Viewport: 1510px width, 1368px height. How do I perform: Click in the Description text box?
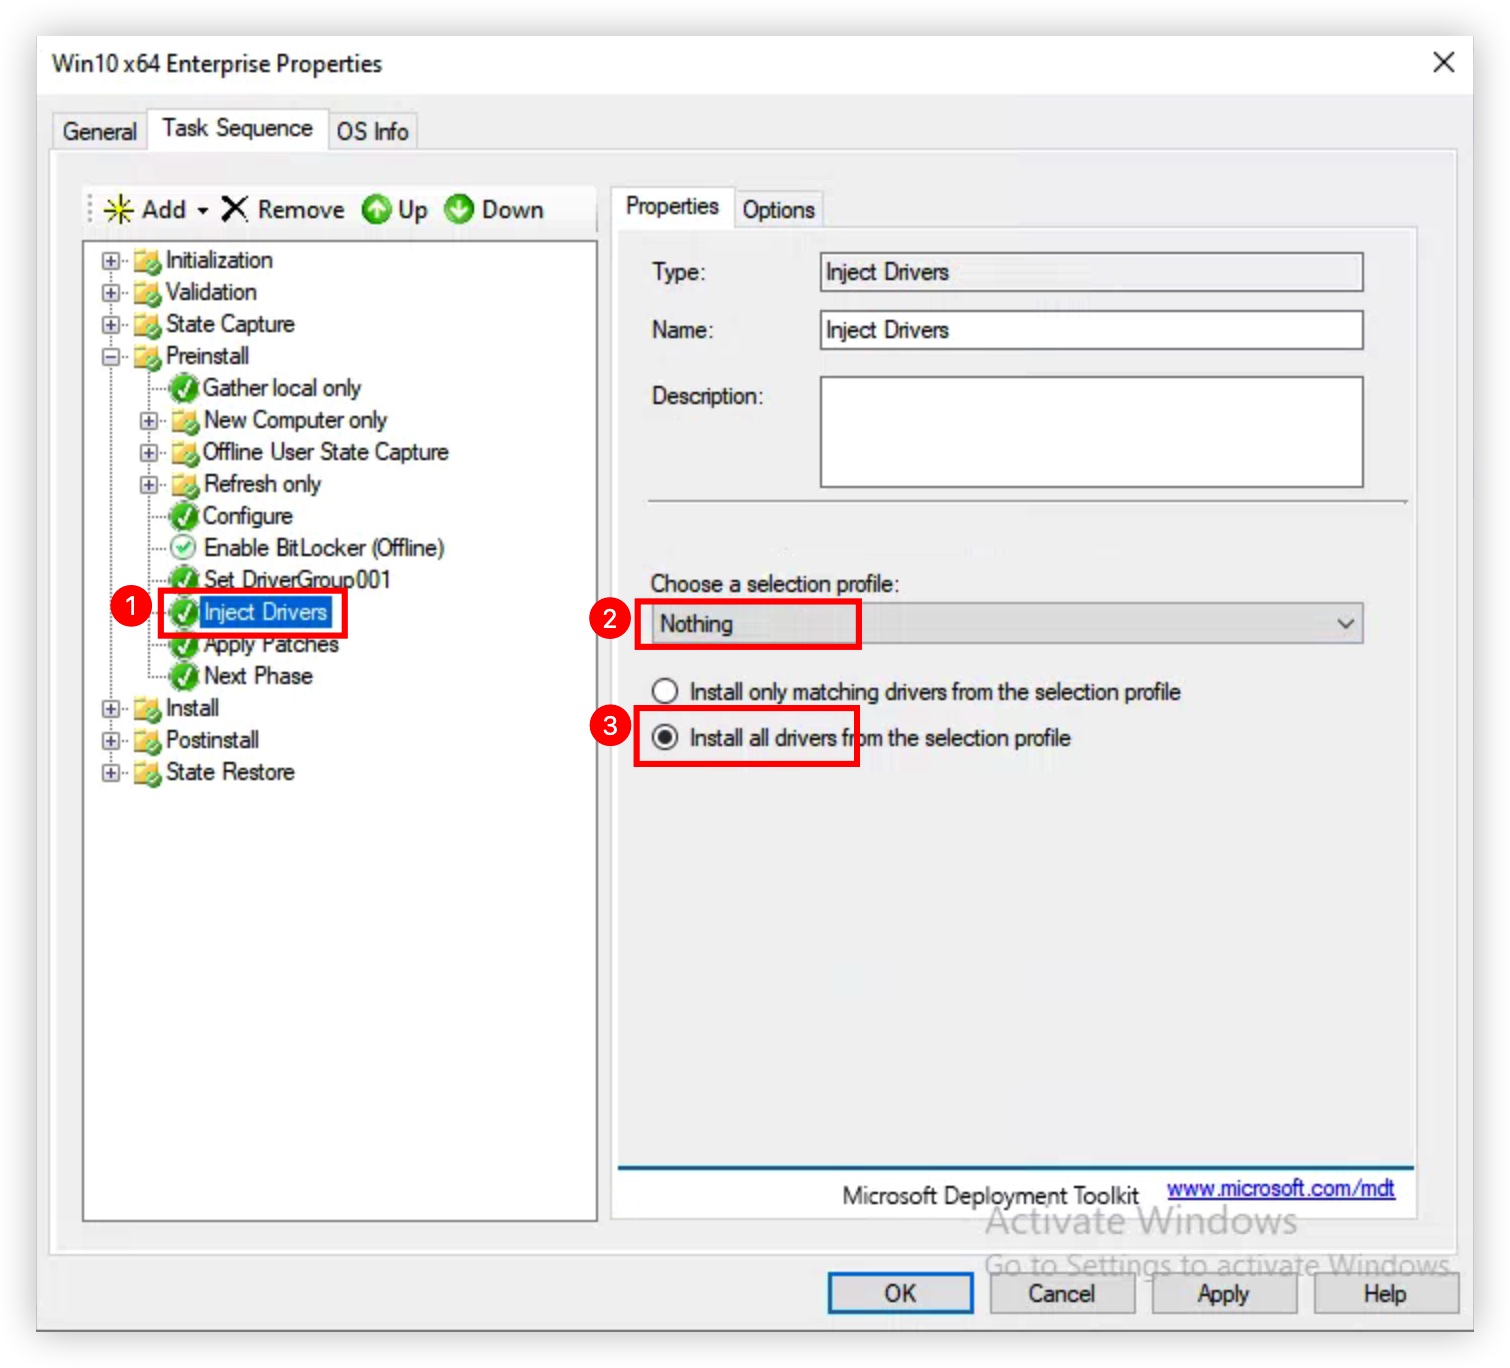[1090, 432]
